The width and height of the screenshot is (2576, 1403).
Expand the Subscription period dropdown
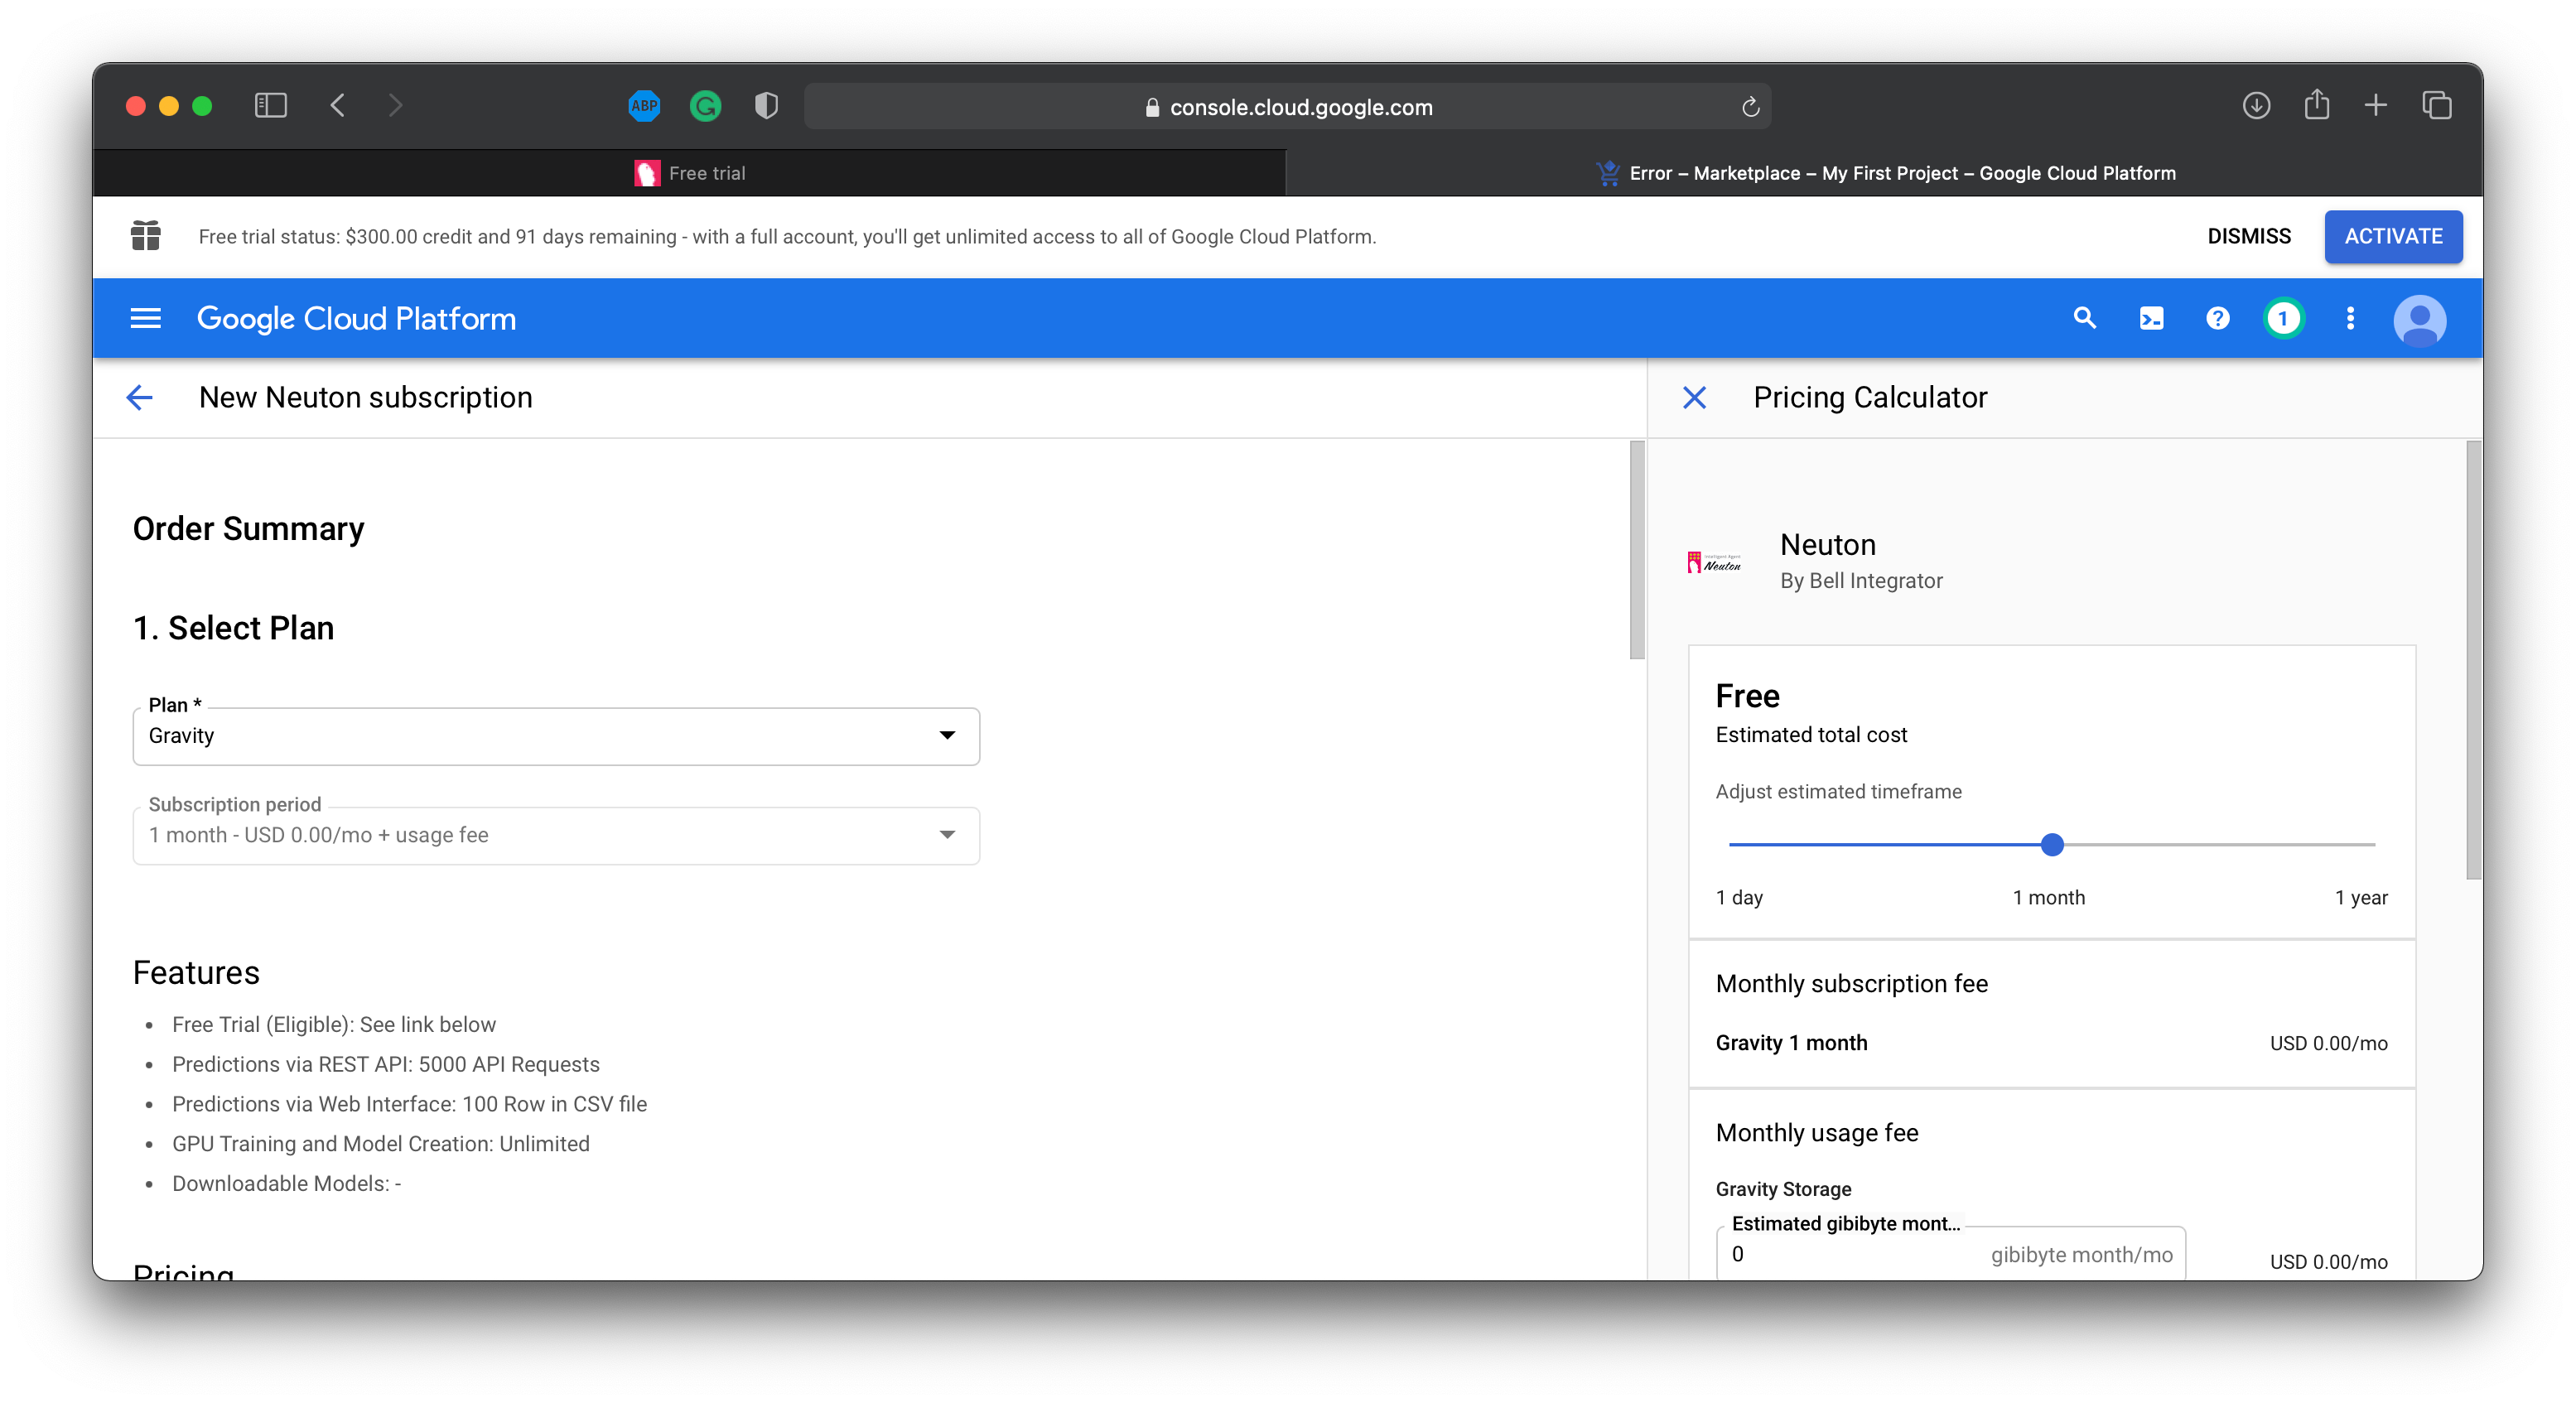556,835
